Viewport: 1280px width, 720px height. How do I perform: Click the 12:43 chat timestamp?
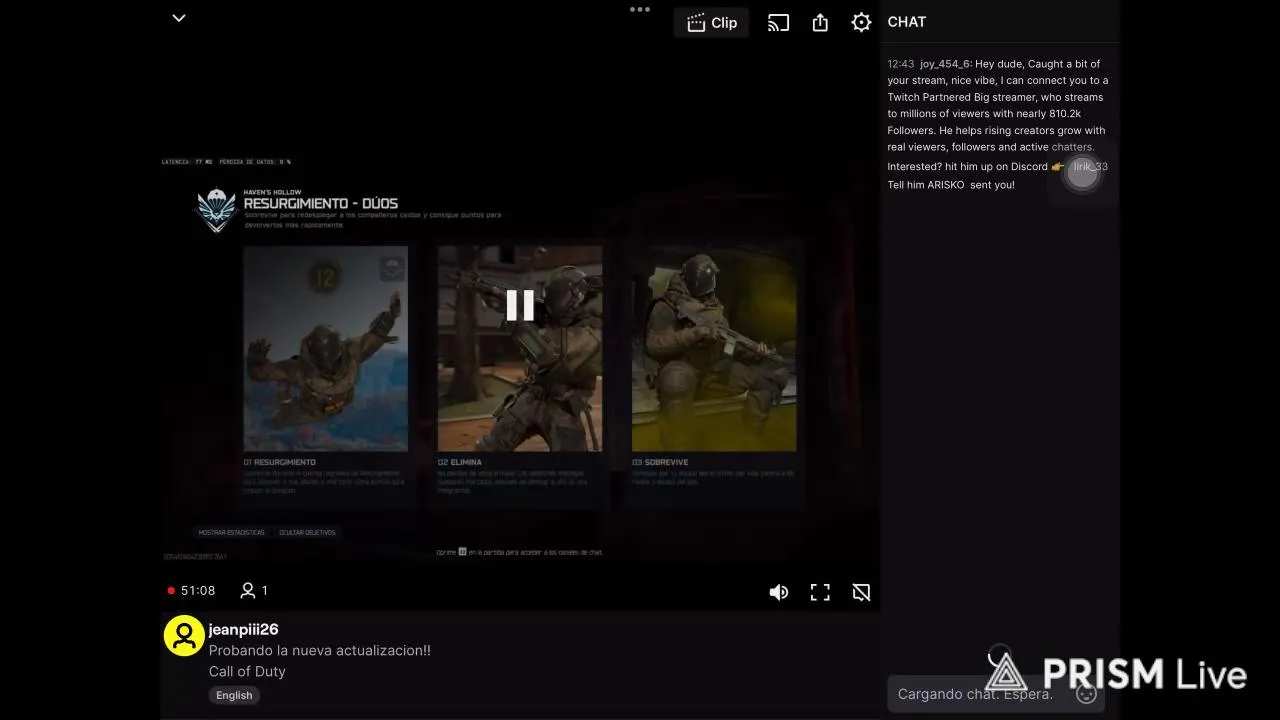pos(901,64)
